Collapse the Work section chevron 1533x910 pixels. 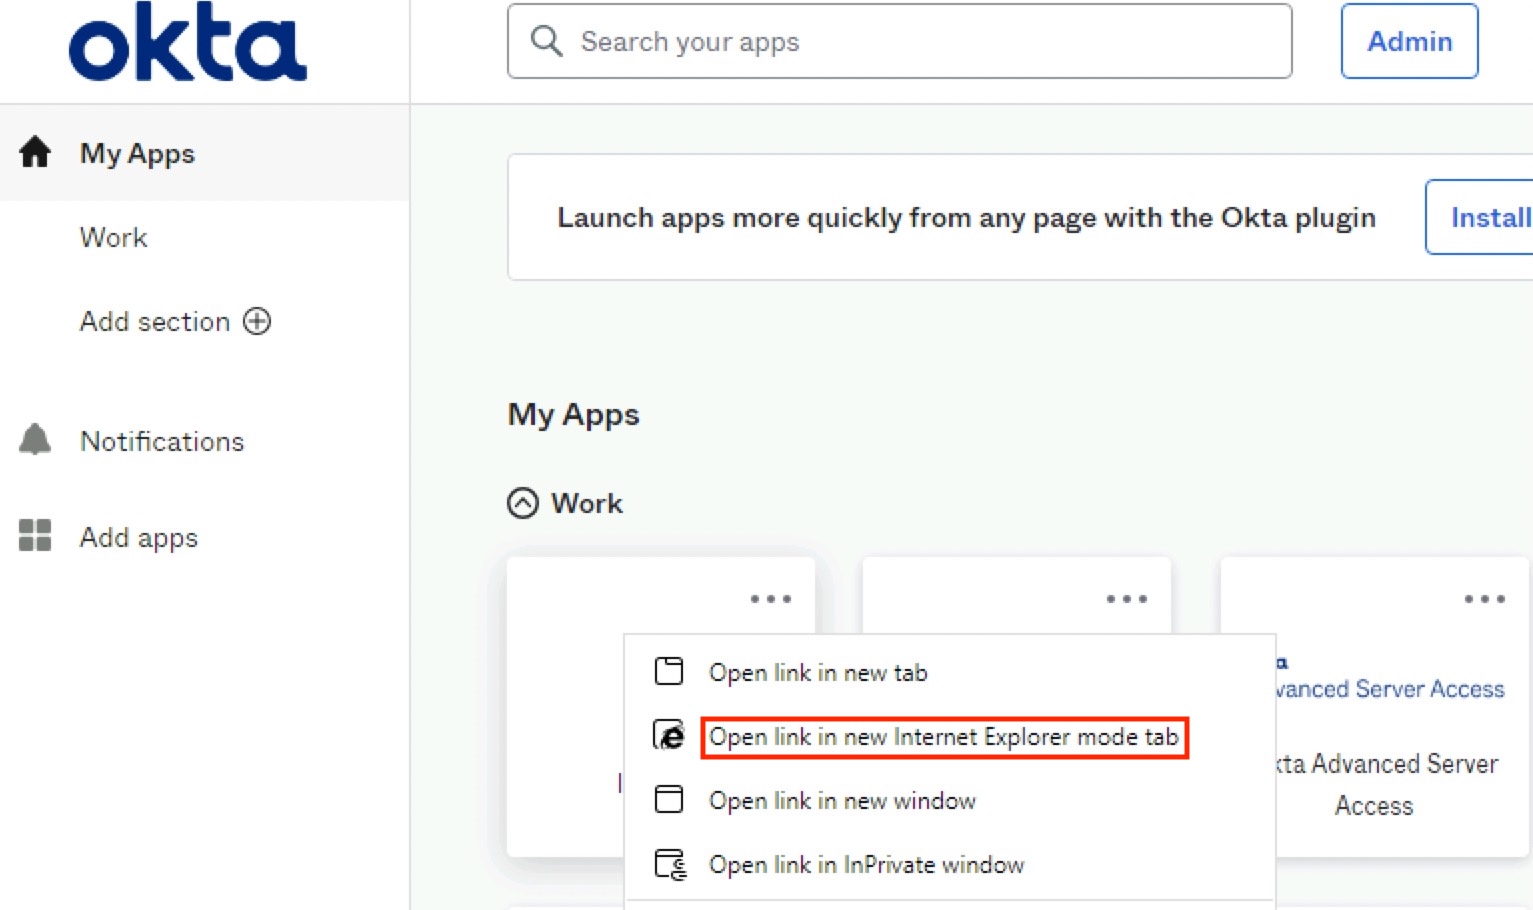(x=523, y=503)
